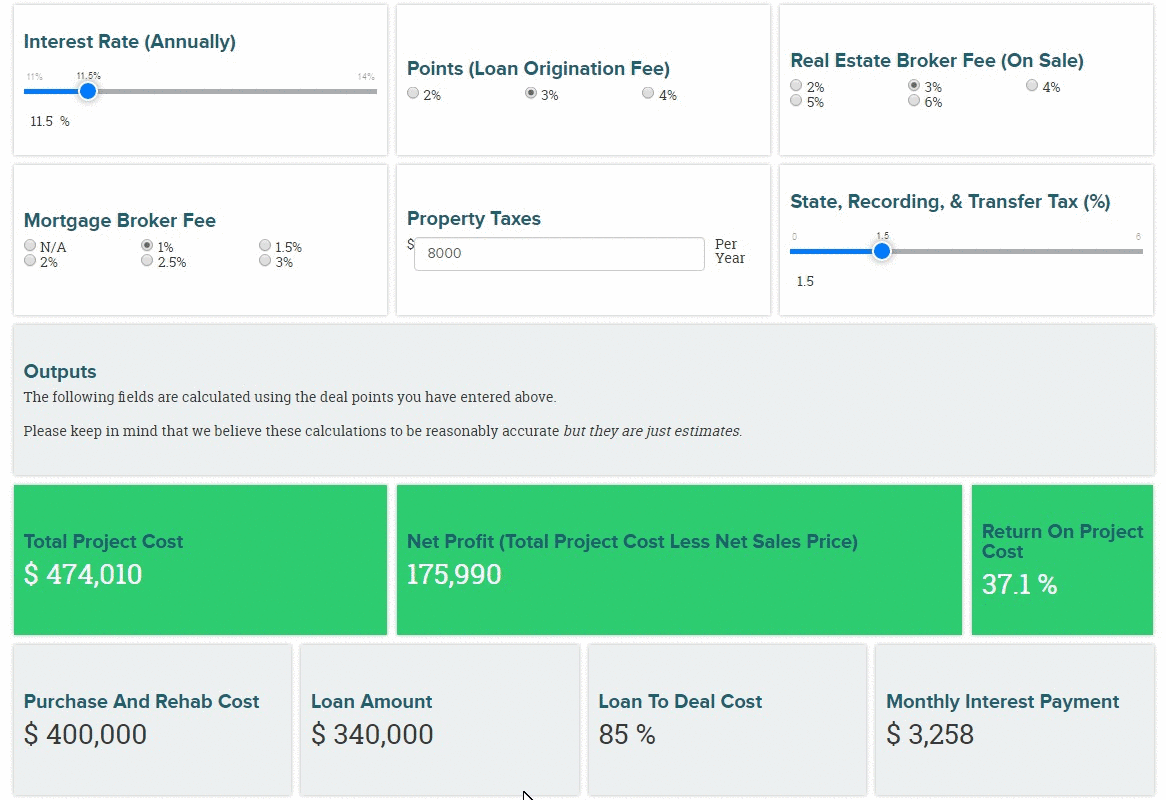Click the Transfer Tax slider handle

(882, 251)
